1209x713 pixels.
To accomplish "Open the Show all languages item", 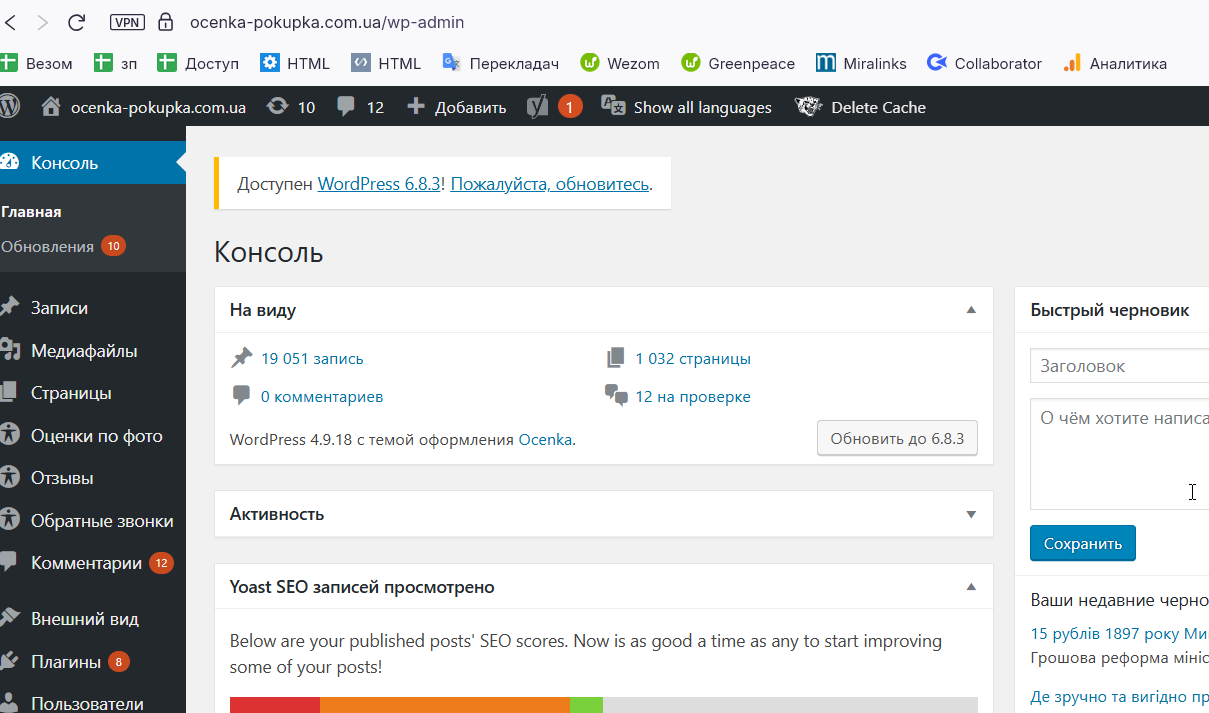I will (x=686, y=107).
